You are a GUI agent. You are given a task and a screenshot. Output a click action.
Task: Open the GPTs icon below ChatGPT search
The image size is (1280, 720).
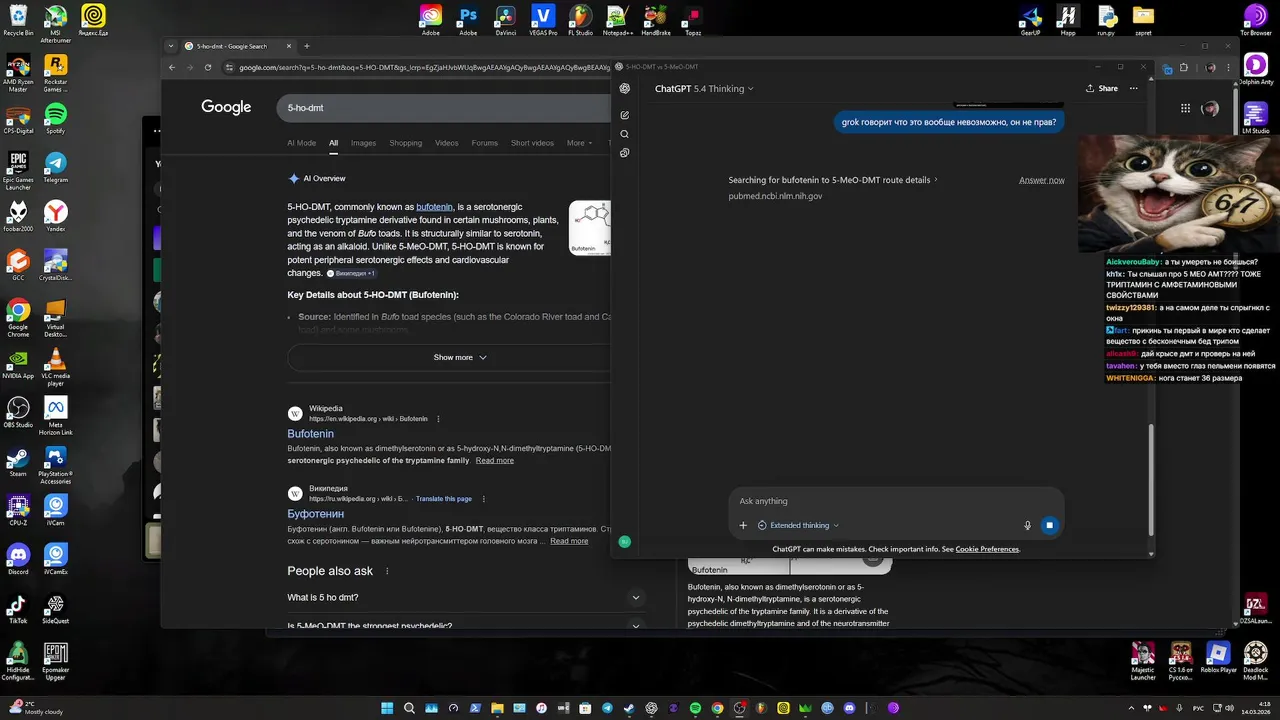point(625,153)
